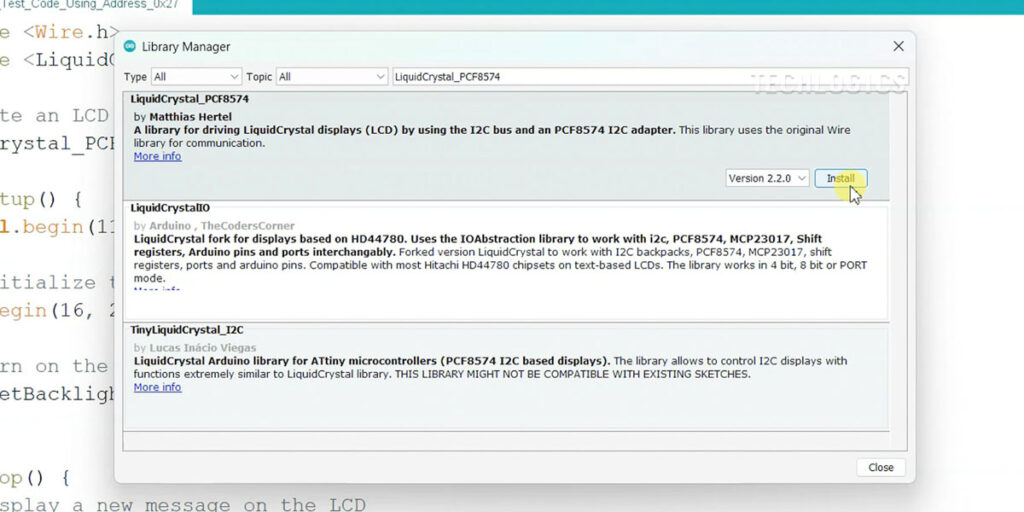Viewport: 1024px width, 512px height.
Task: Open the Type filter dropdown
Action: click(x=196, y=77)
